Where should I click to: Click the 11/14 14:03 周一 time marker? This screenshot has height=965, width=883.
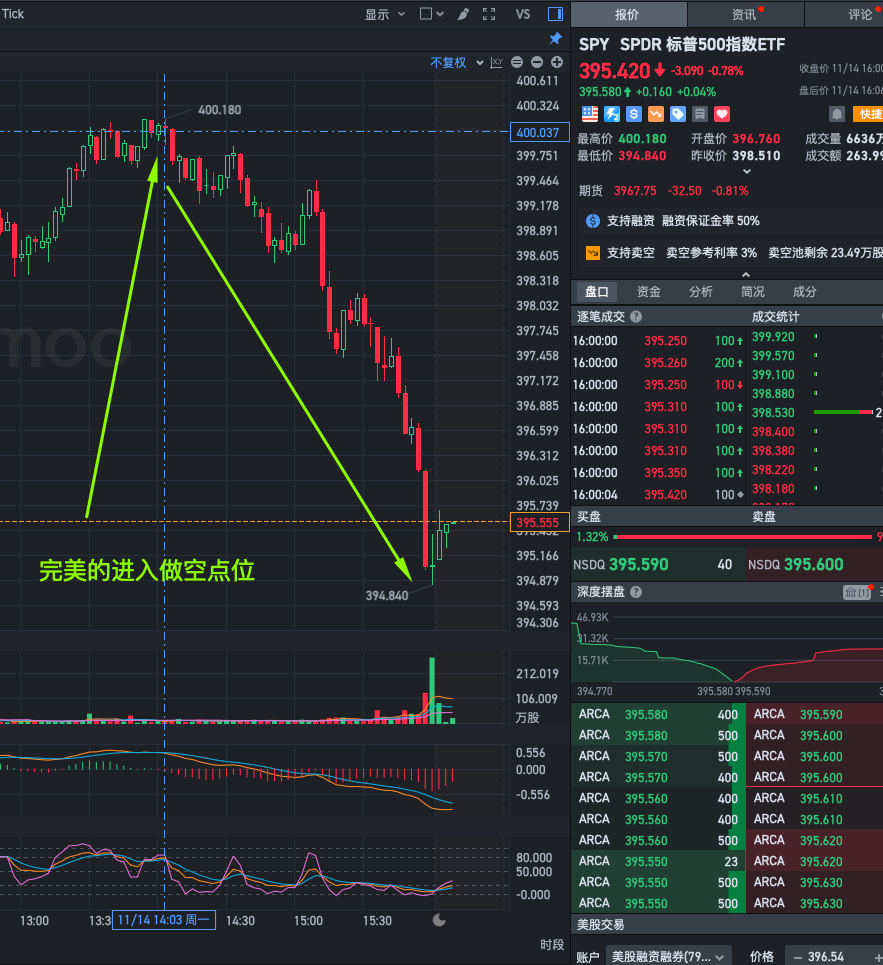click(164, 920)
